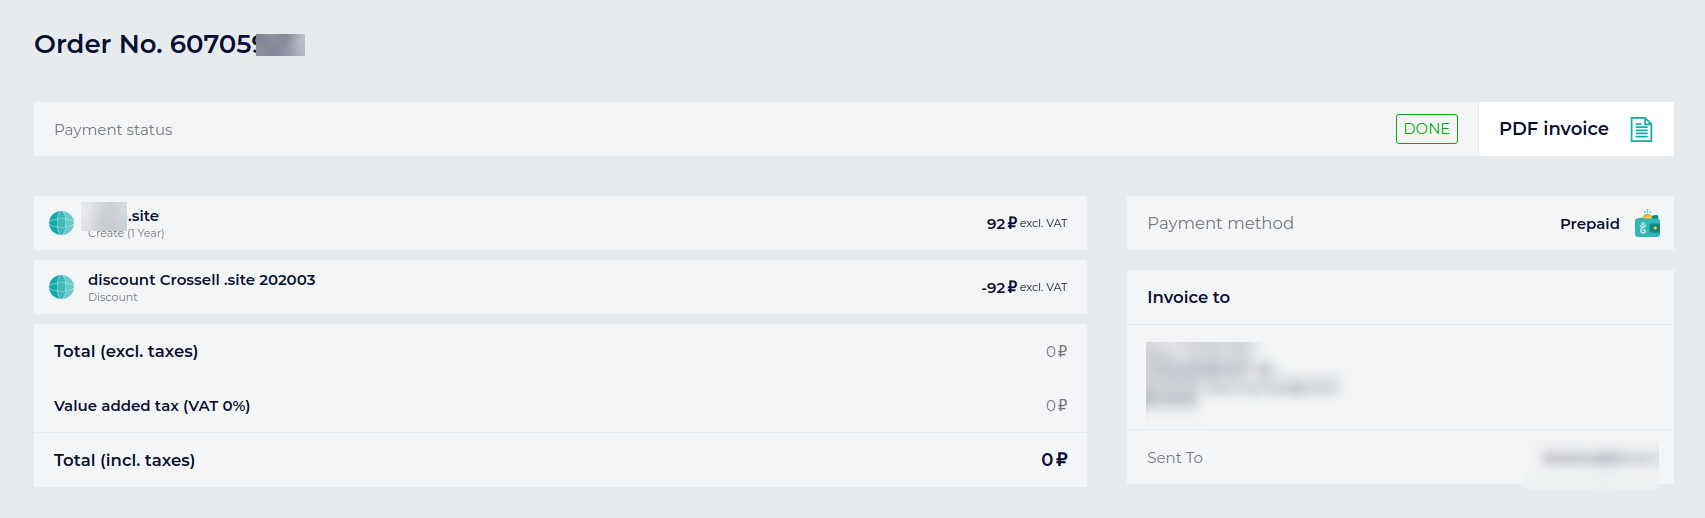Image resolution: width=1705 pixels, height=518 pixels.
Task: Click the globe icon beside the .site domain
Action: 62,223
